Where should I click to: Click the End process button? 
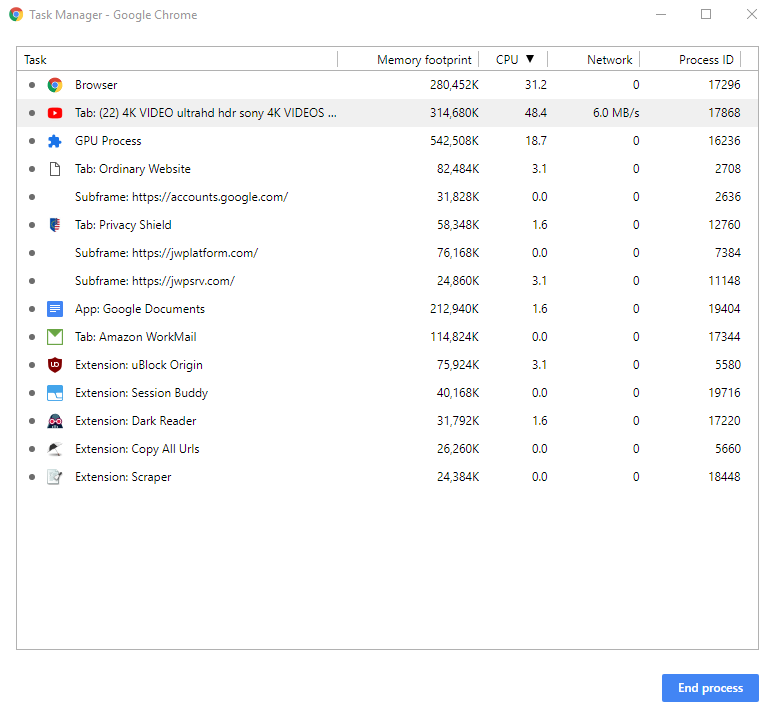pos(710,688)
